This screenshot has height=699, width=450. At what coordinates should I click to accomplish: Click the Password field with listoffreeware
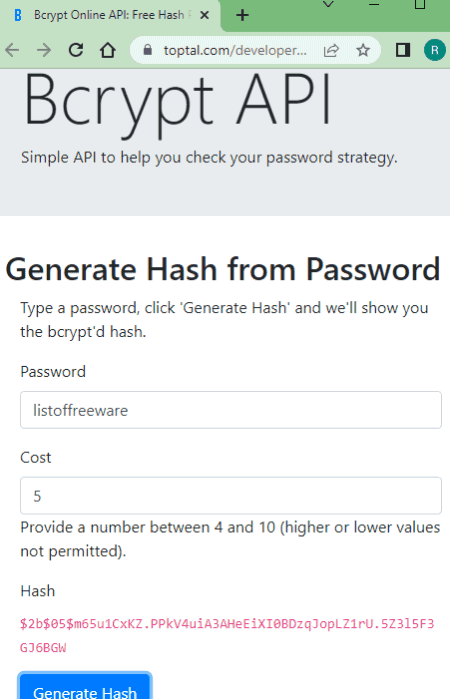[x=231, y=410]
